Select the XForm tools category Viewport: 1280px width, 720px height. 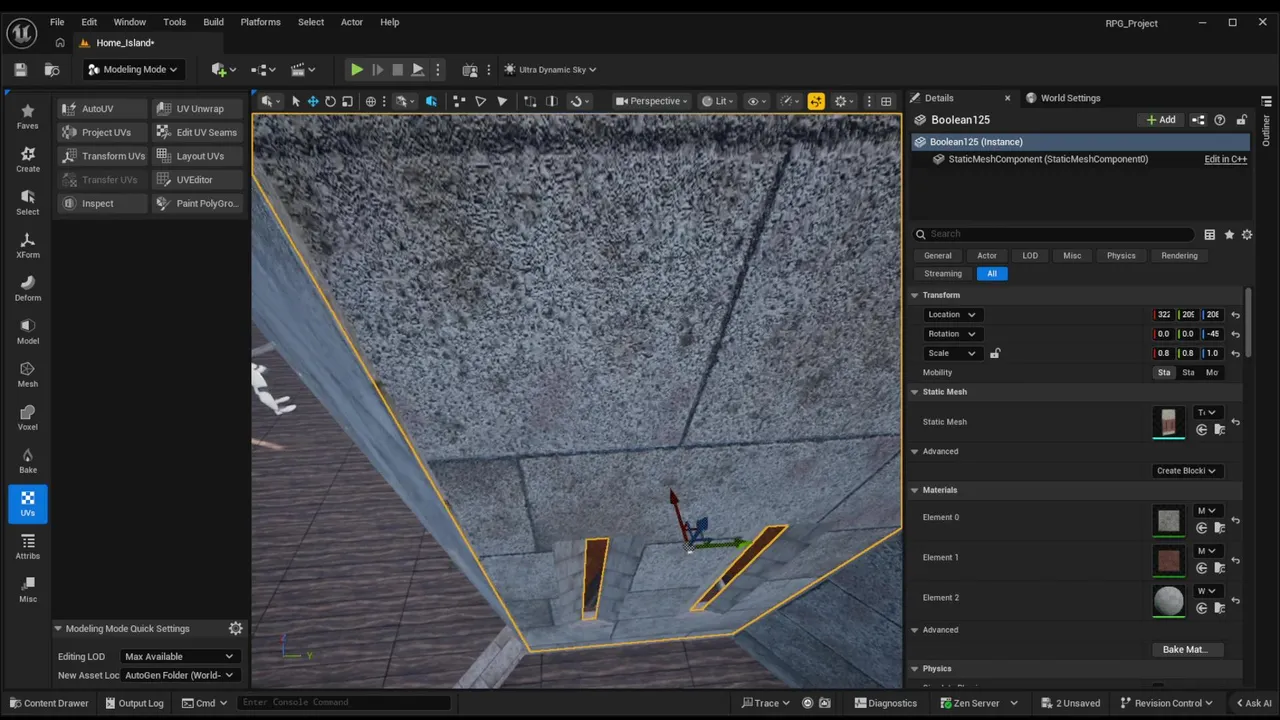tap(28, 245)
